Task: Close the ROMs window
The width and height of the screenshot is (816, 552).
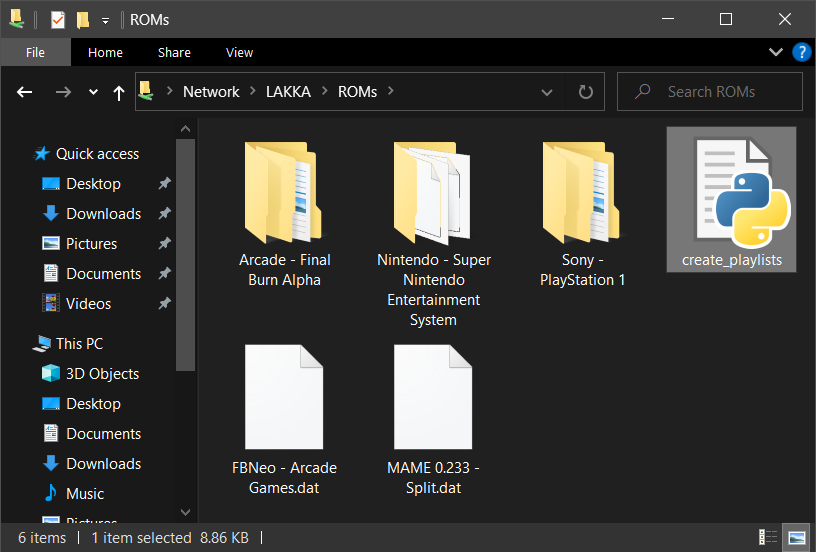Action: (785, 19)
